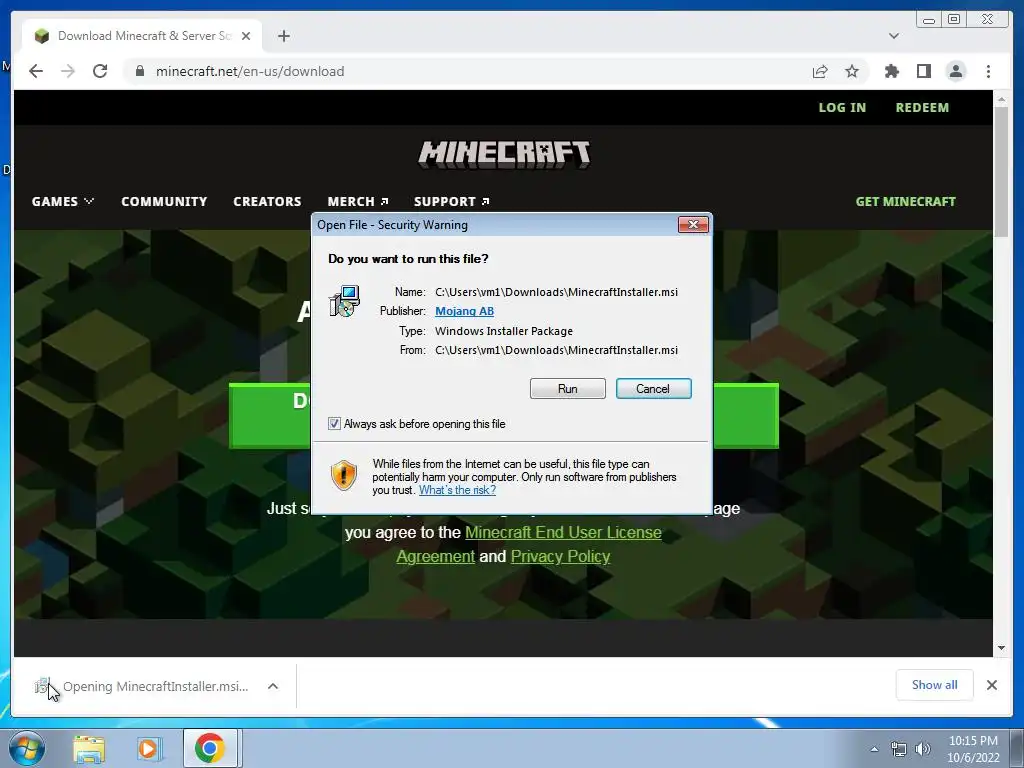Click the warning shield icon in dialog
This screenshot has height=768, width=1024.
[344, 475]
